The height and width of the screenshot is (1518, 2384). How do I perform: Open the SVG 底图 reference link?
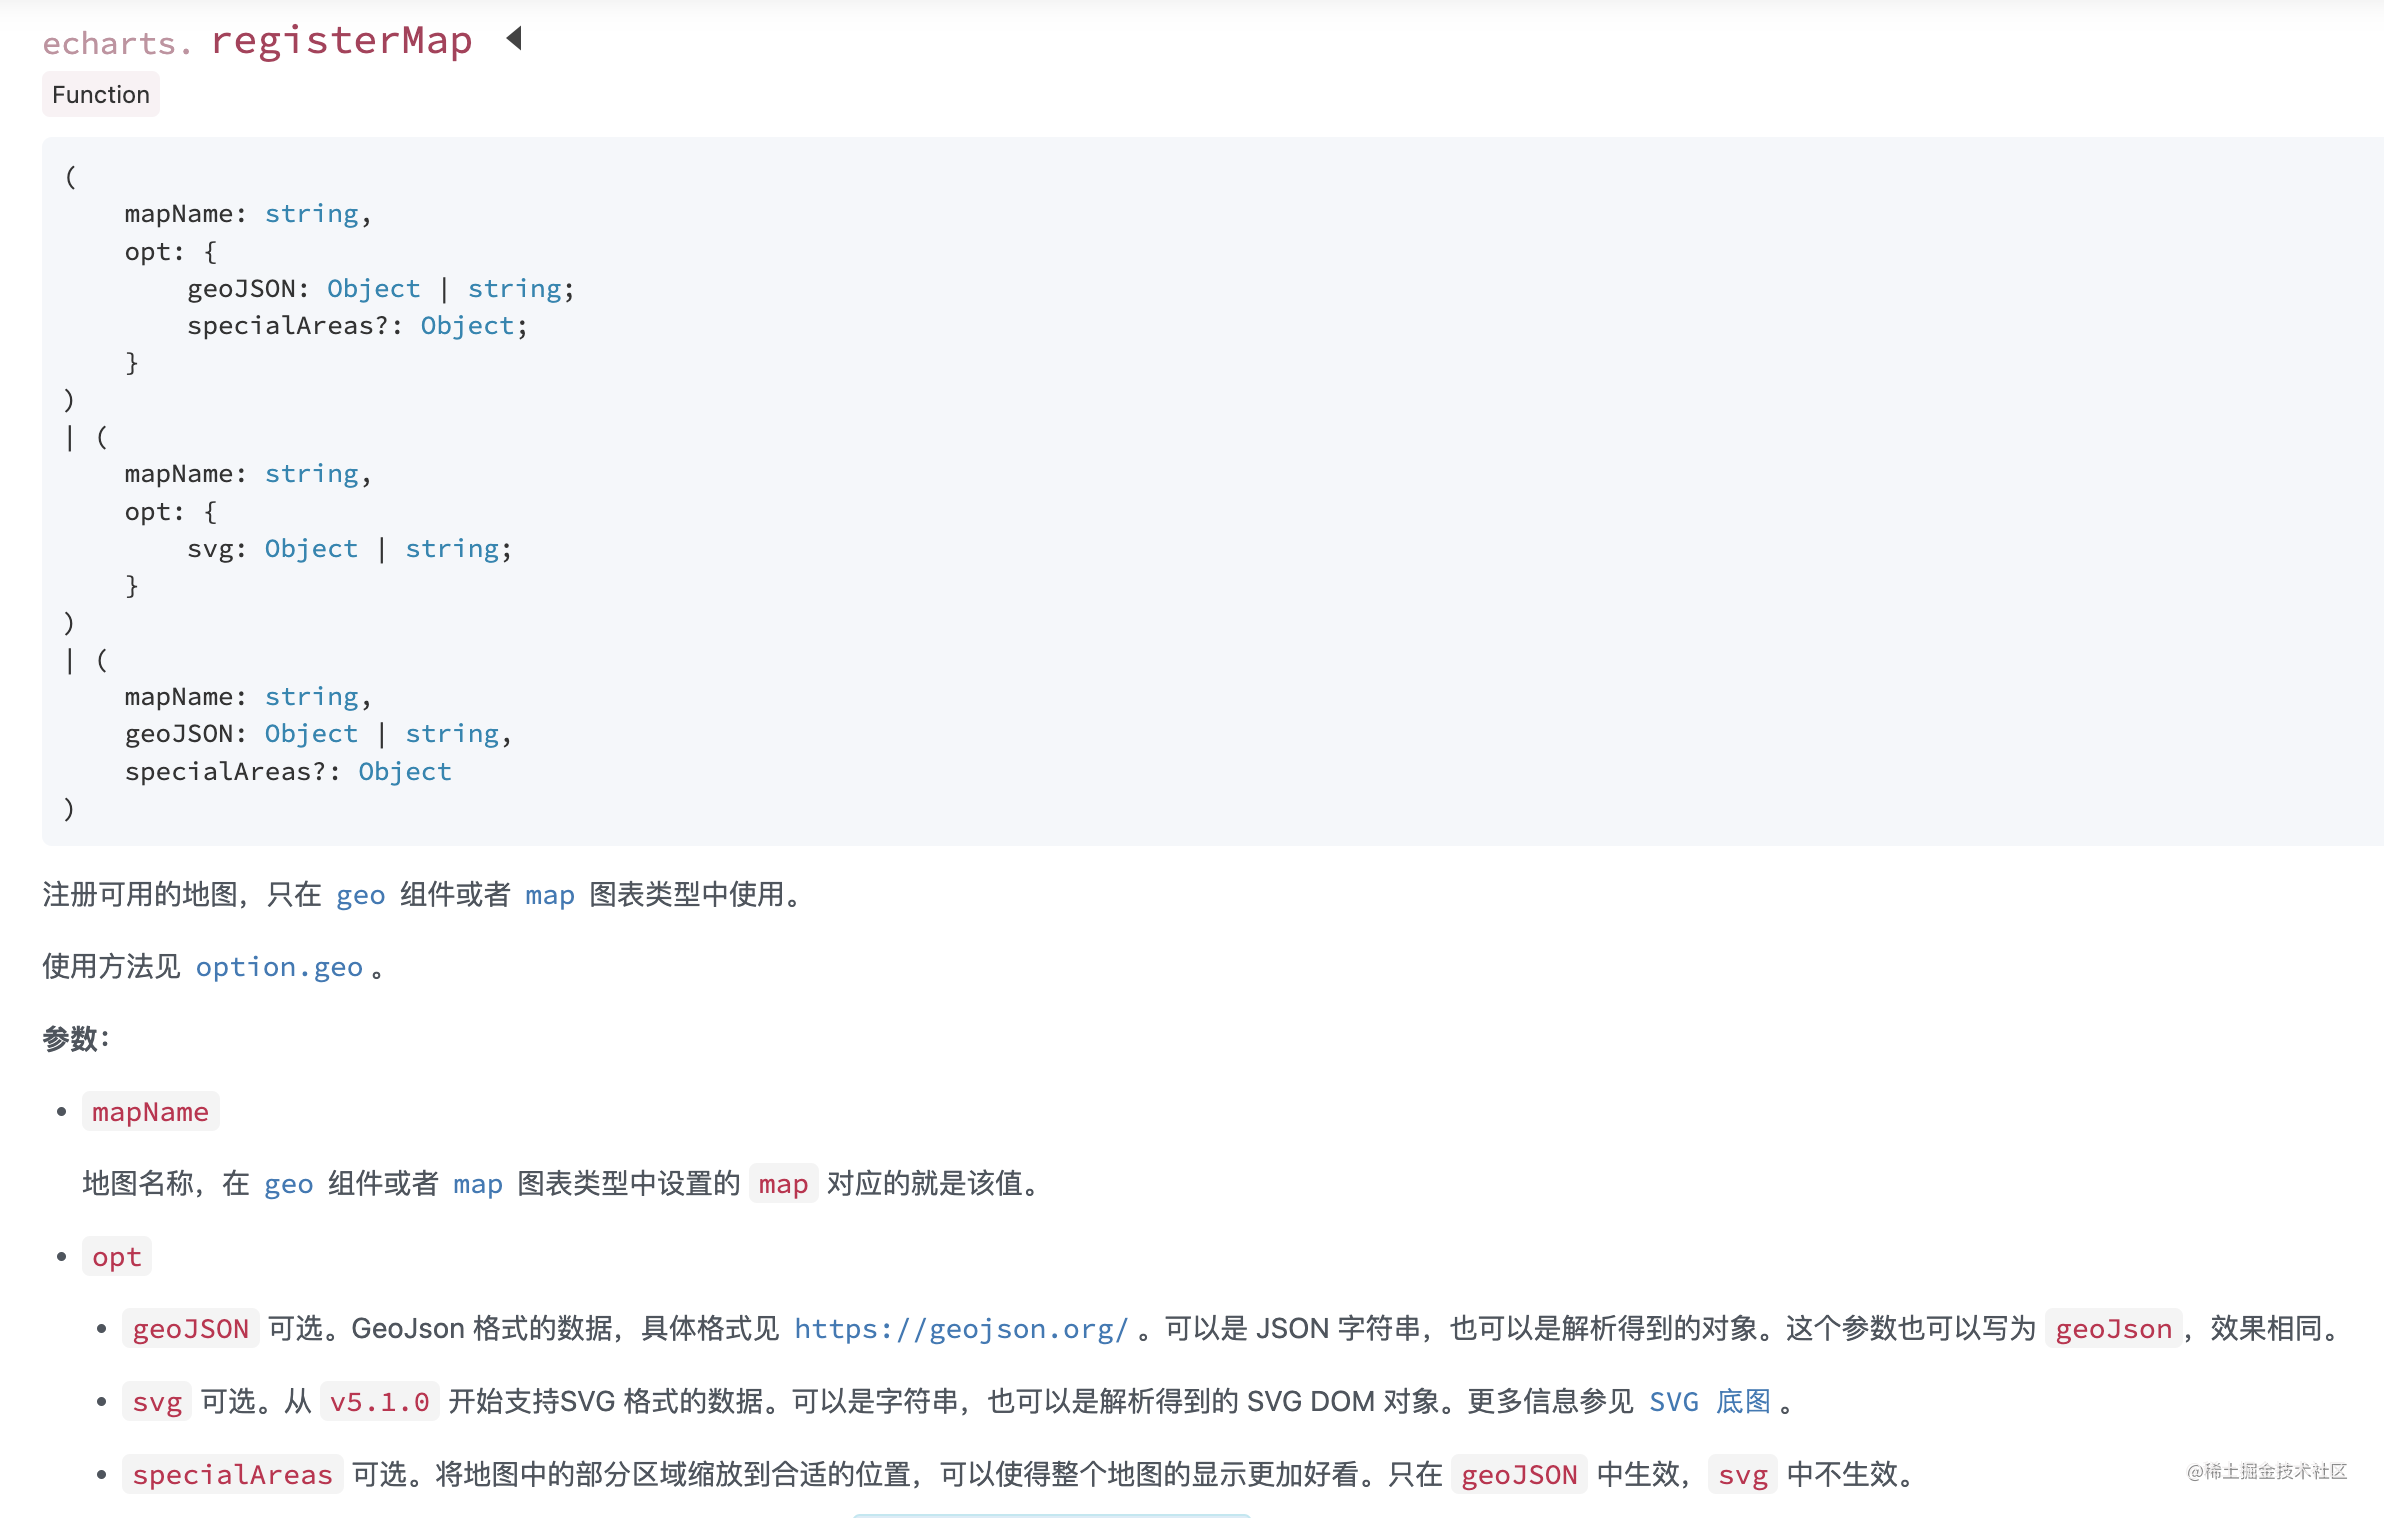(1712, 1402)
